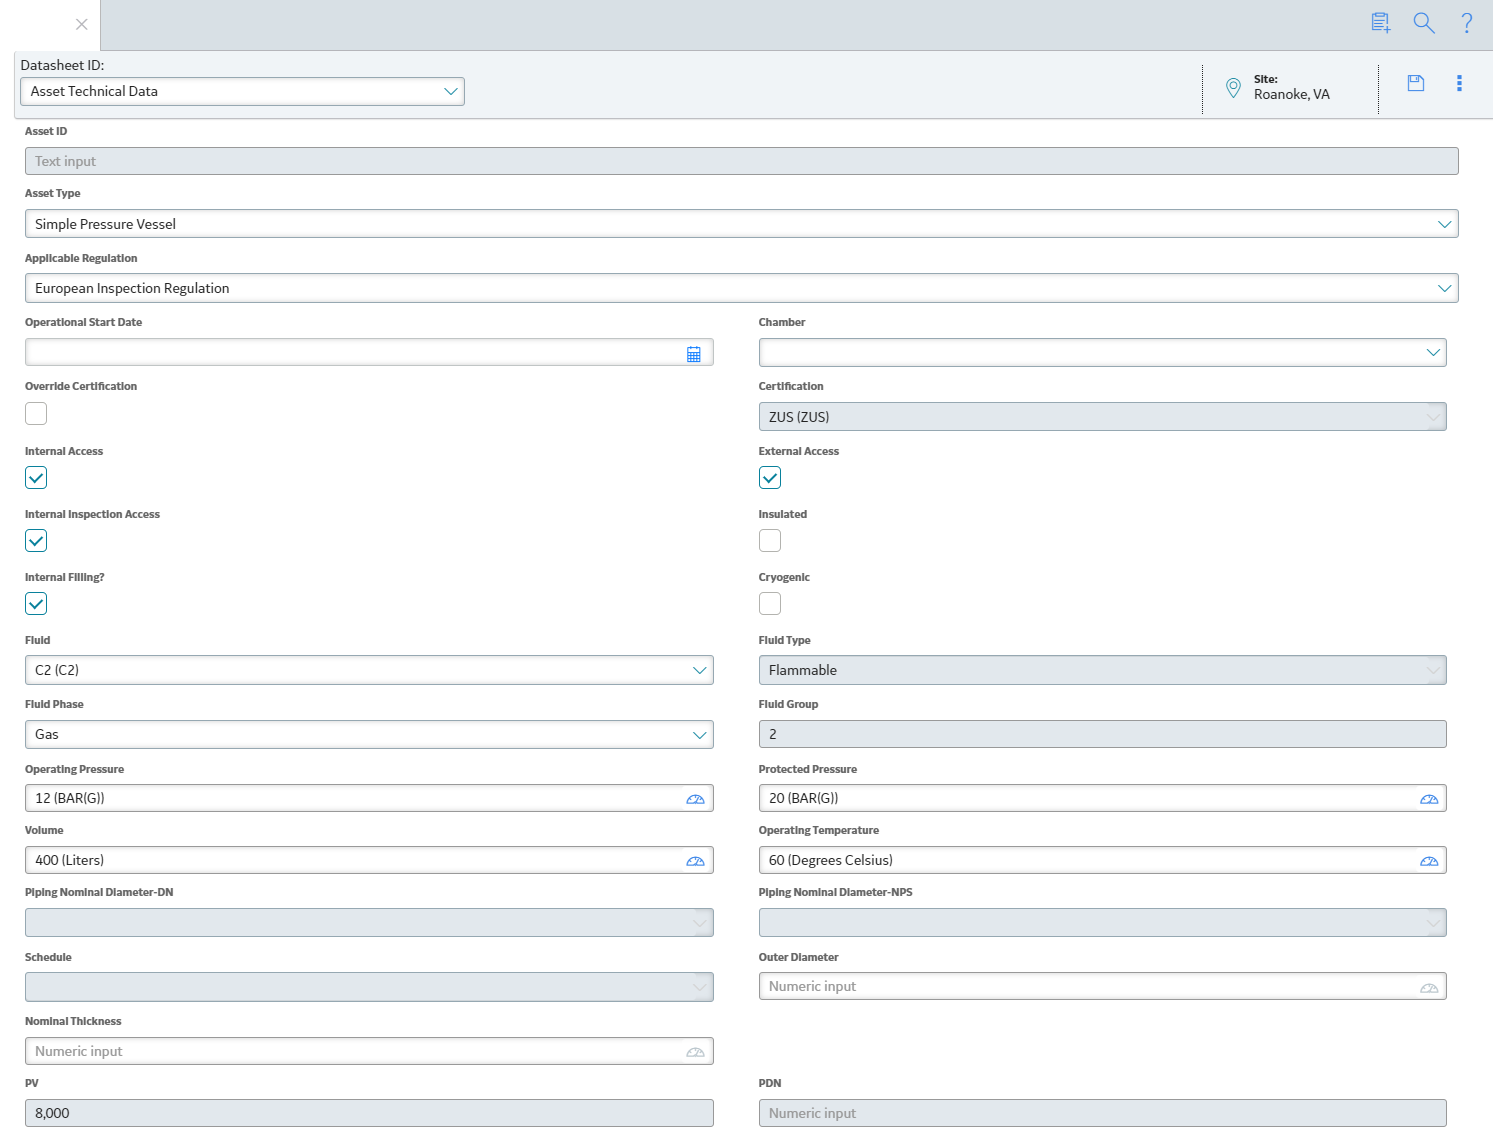Click the PDN numeric input
The image size is (1493, 1148).
pos(1102,1113)
